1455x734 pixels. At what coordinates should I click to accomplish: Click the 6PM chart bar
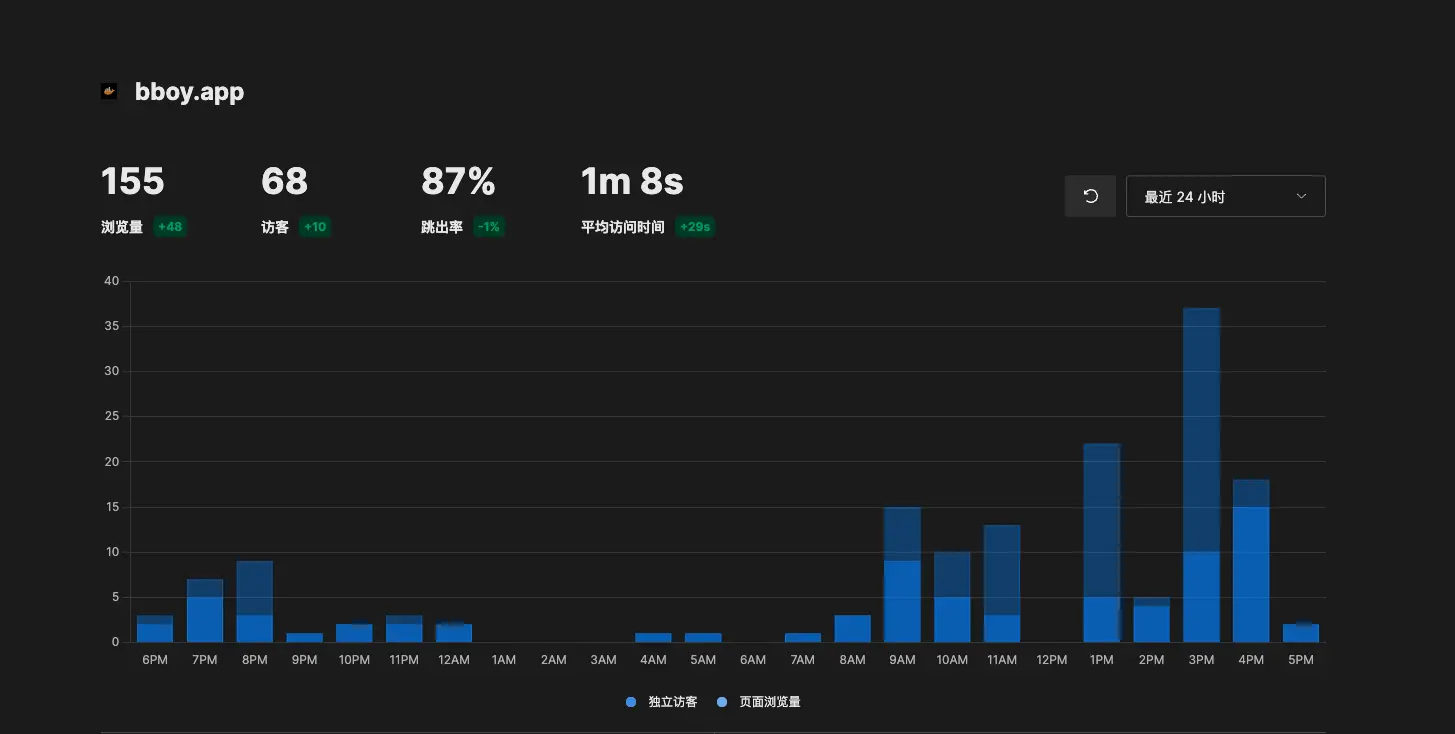click(155, 629)
